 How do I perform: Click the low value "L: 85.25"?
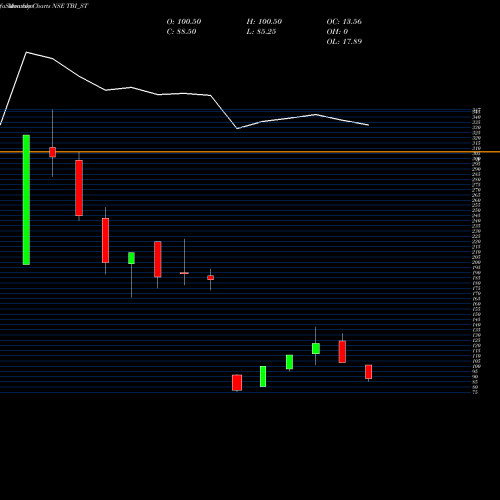(261, 32)
